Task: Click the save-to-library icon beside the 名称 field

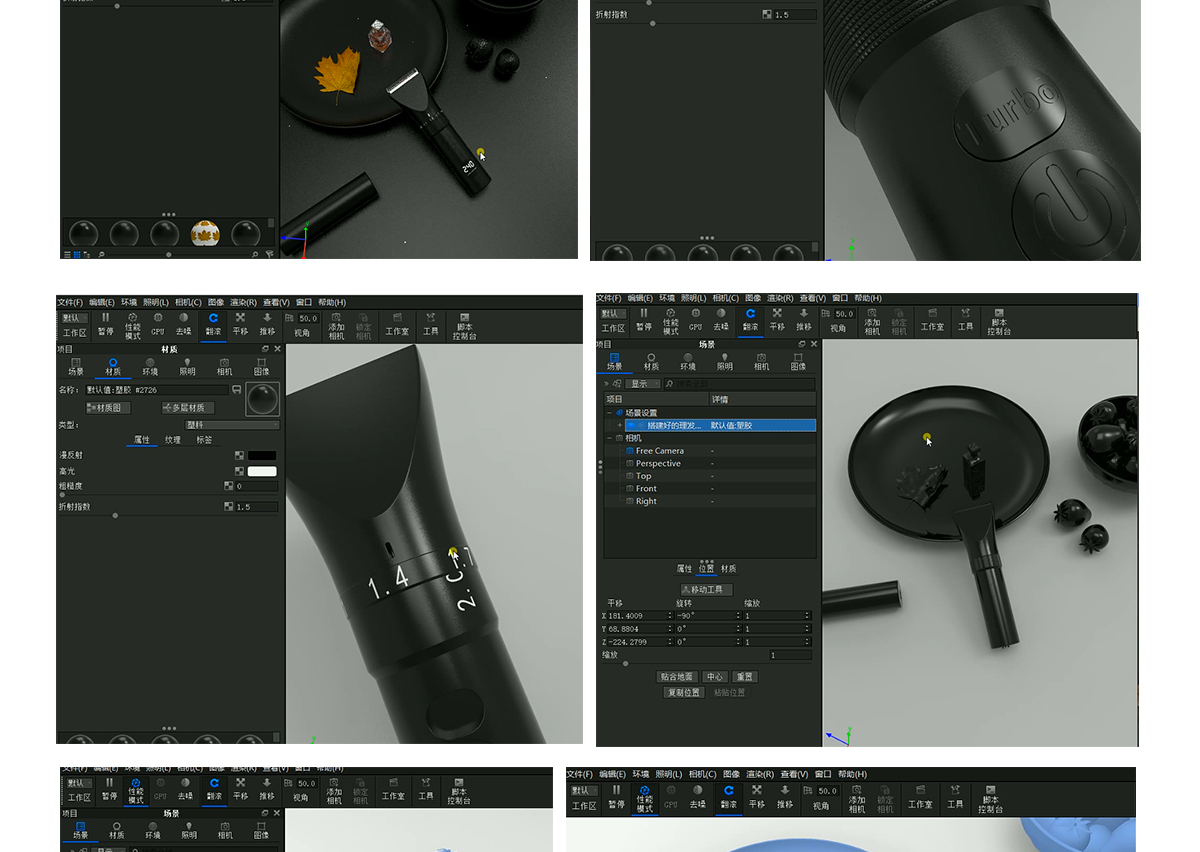Action: coord(237,389)
